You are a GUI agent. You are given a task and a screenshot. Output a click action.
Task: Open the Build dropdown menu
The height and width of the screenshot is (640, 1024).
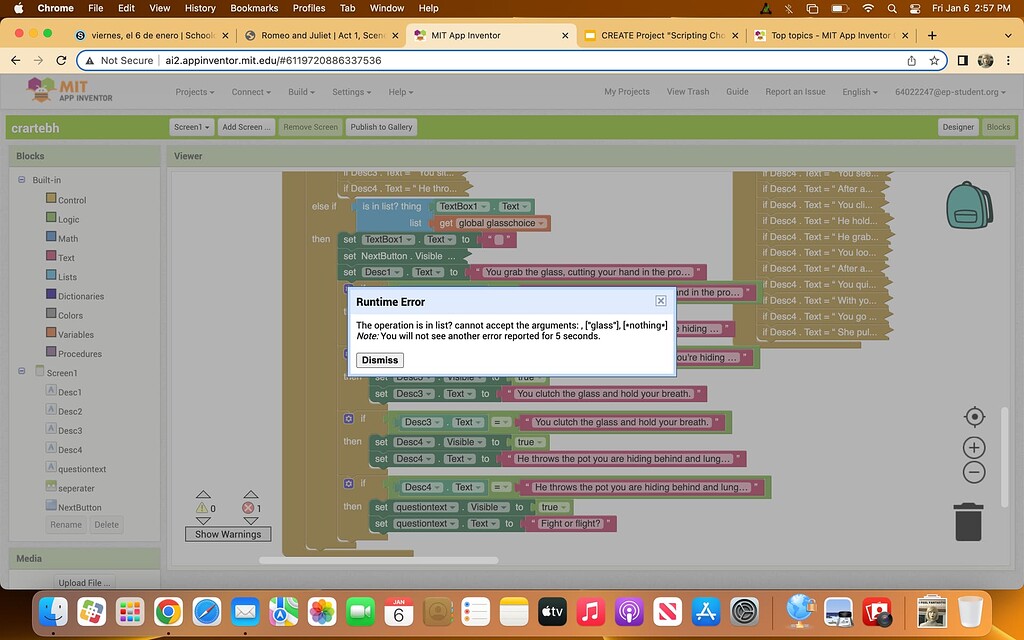pos(300,92)
